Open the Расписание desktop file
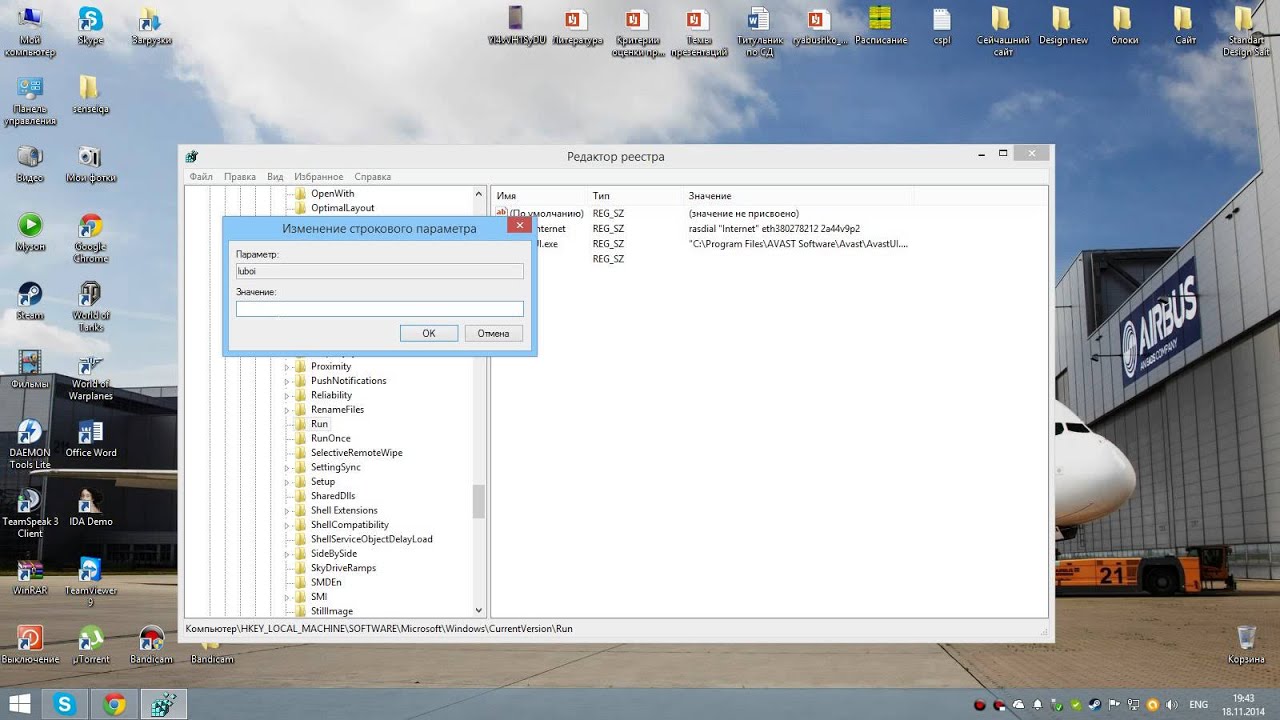Image resolution: width=1280 pixels, height=720 pixels. [x=880, y=26]
